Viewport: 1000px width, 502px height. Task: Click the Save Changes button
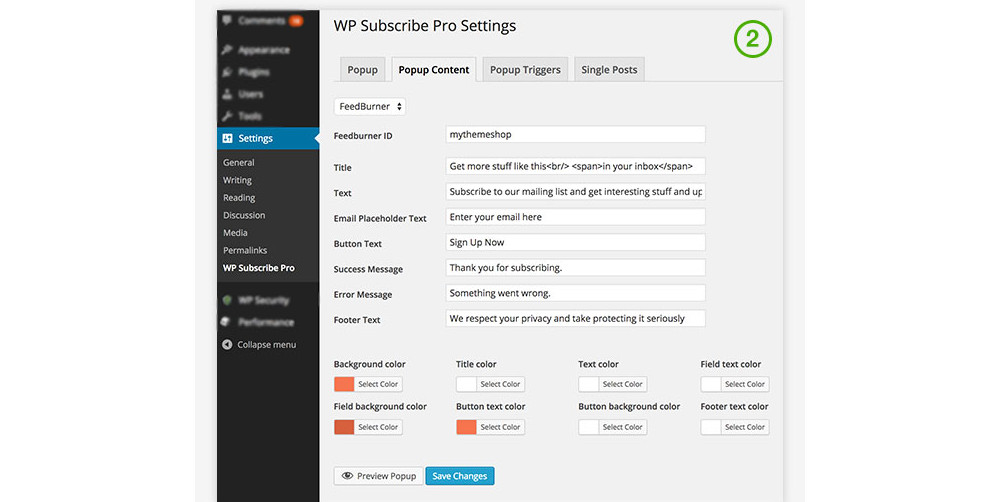click(x=460, y=476)
